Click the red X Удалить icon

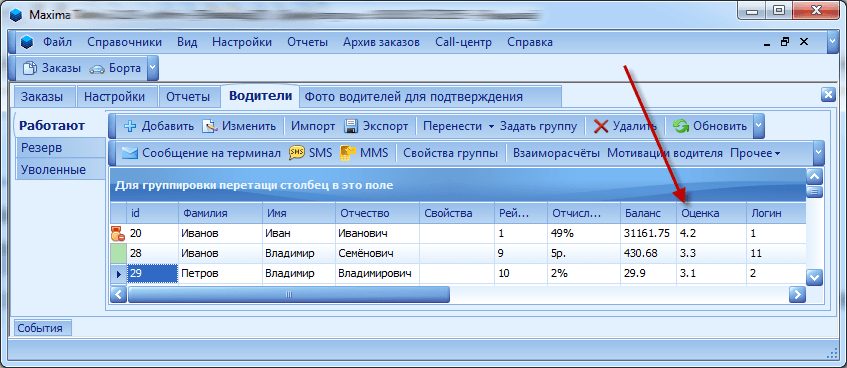tap(601, 126)
